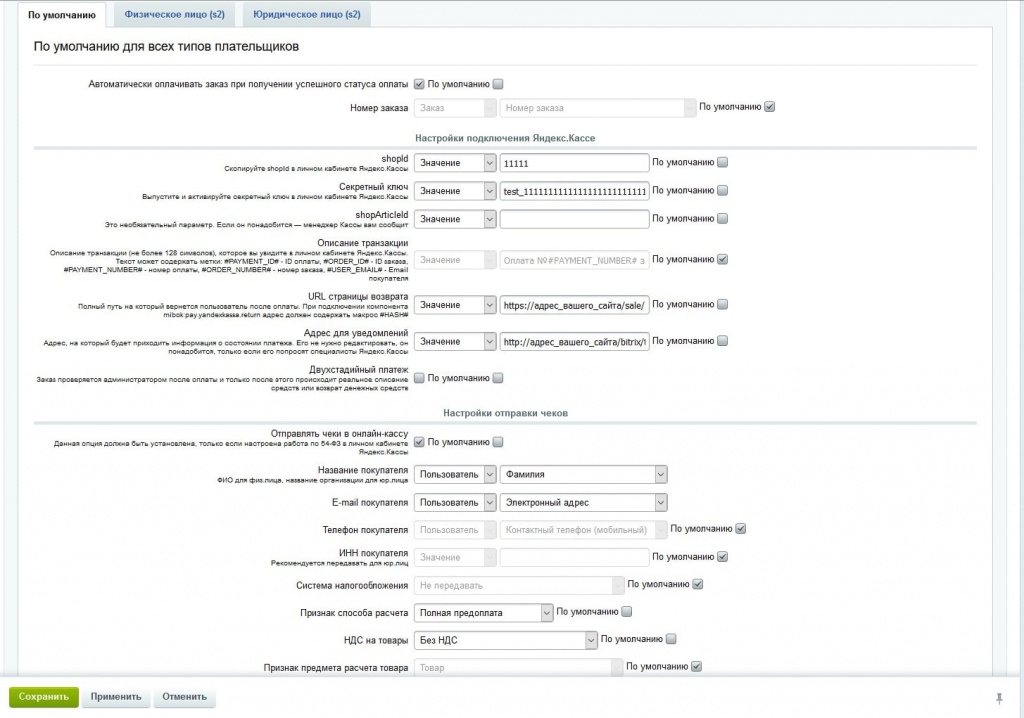Check По умолчанию for shopArticleId

(722, 219)
